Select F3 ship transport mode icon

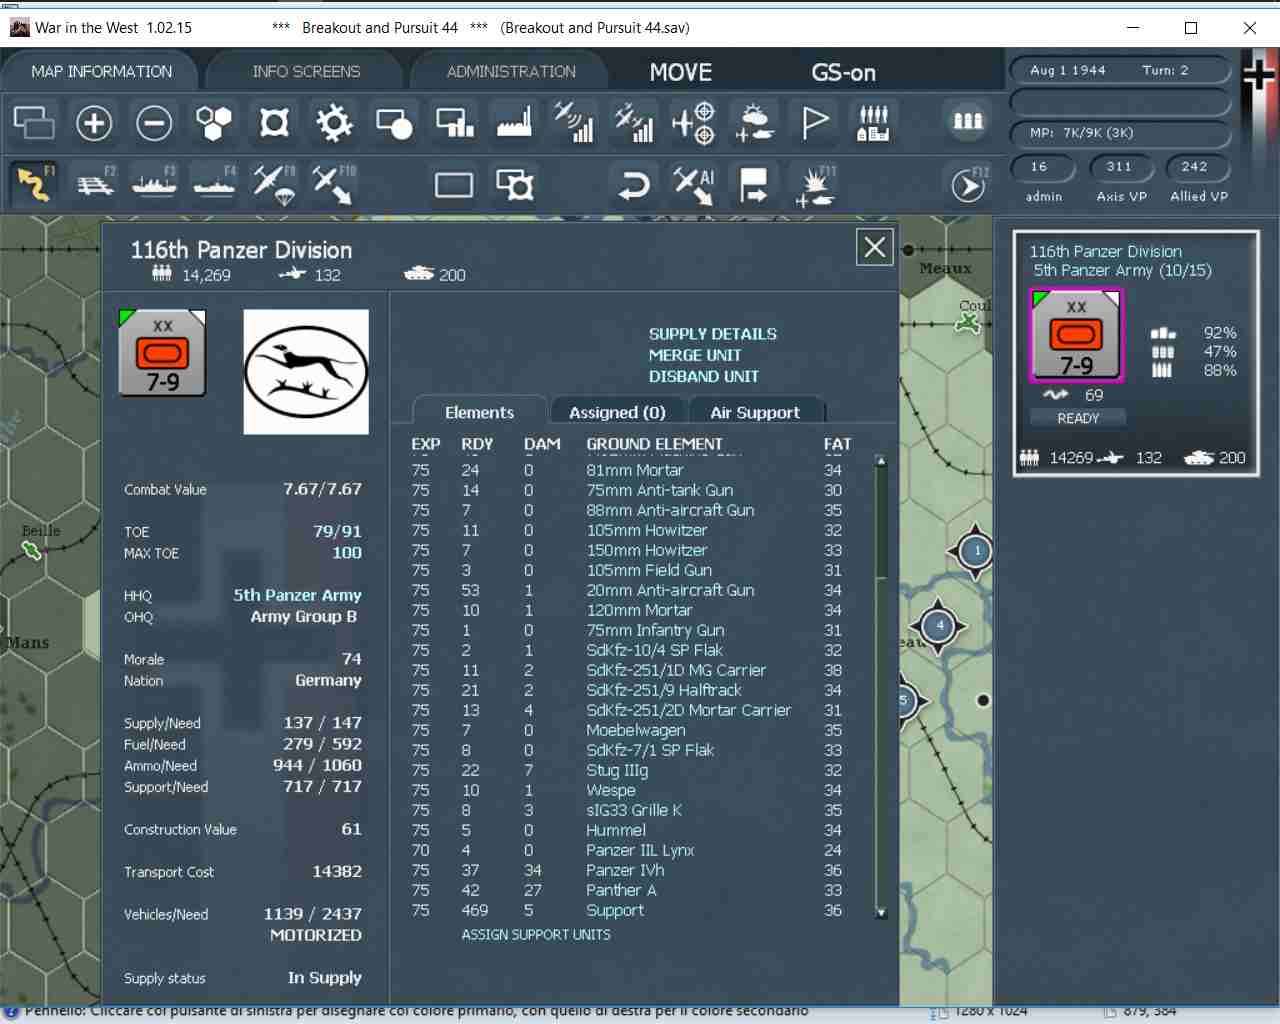click(155, 184)
